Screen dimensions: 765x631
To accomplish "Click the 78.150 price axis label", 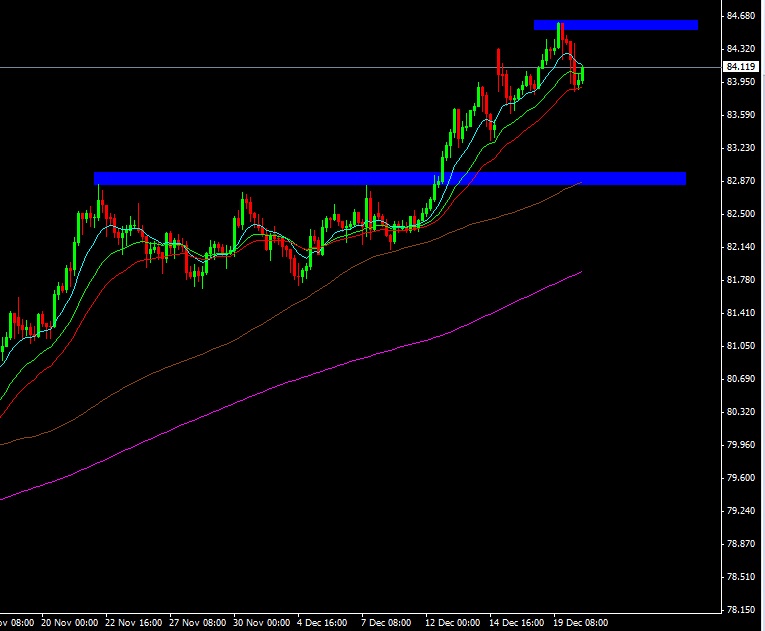I will point(741,610).
